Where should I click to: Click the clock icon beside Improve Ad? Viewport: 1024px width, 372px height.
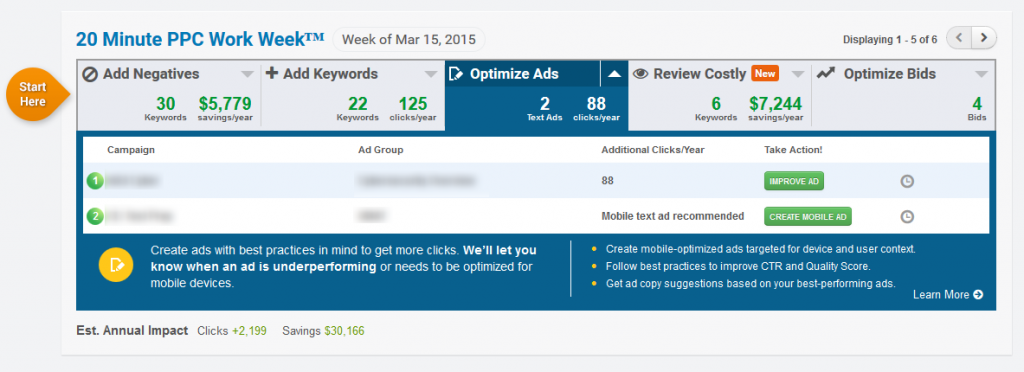point(907,181)
